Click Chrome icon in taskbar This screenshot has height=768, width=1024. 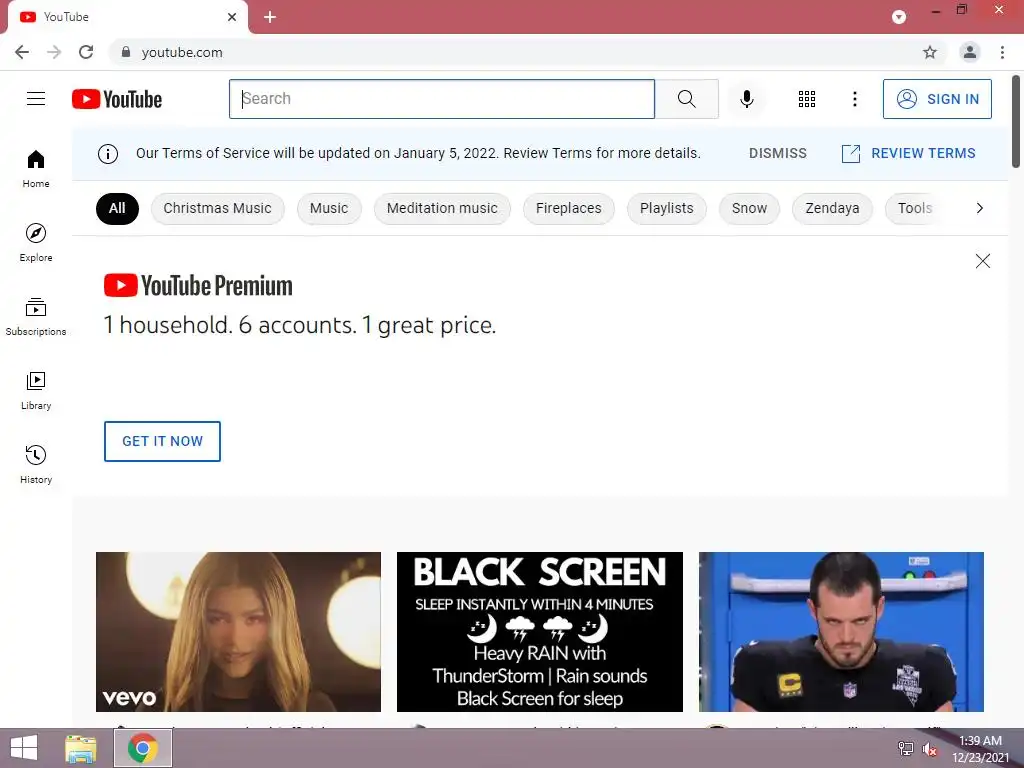[x=143, y=748]
